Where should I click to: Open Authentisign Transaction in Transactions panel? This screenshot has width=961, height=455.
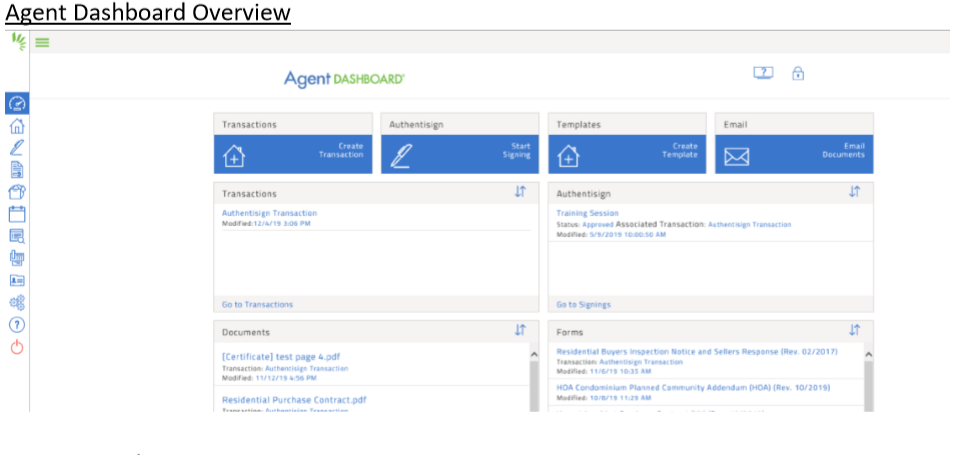(x=270, y=213)
